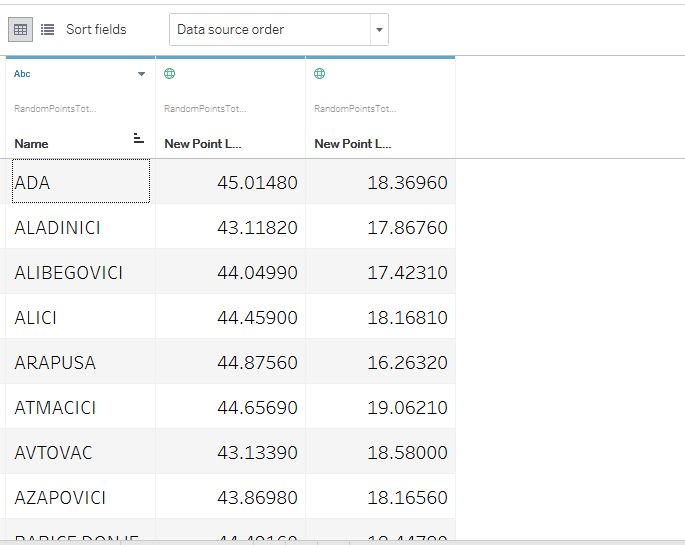The width and height of the screenshot is (685, 545).
Task: Click the value 18.16560
Action: (407, 497)
